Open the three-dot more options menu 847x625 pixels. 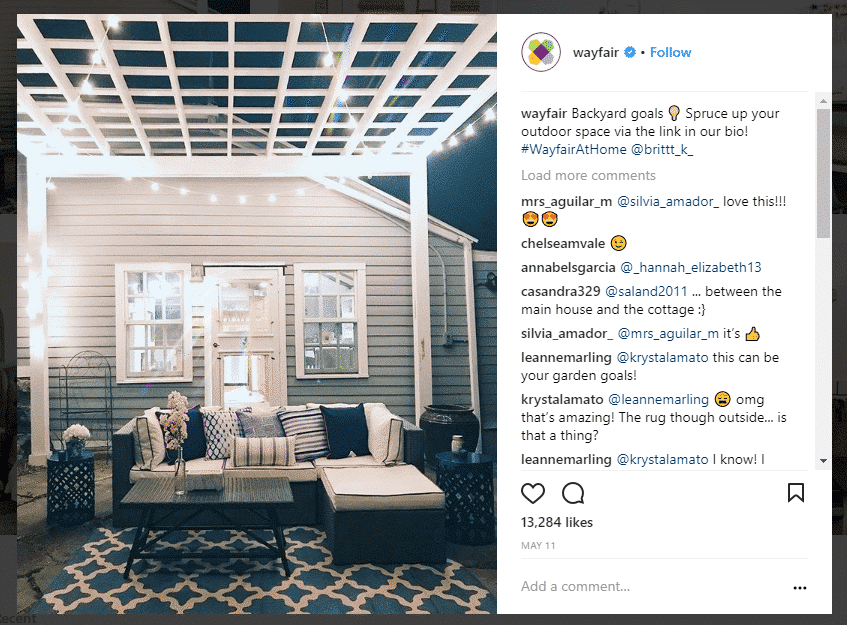(x=800, y=588)
